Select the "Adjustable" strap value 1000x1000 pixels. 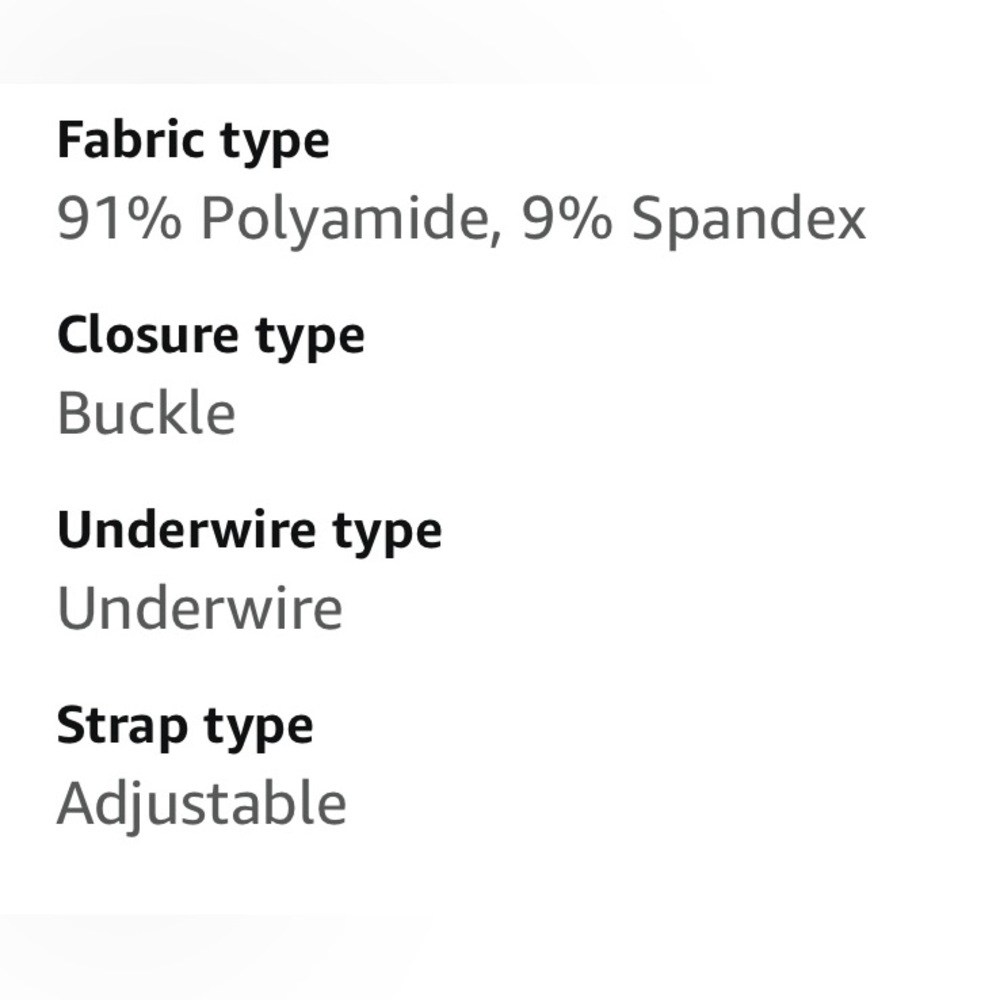pos(201,804)
